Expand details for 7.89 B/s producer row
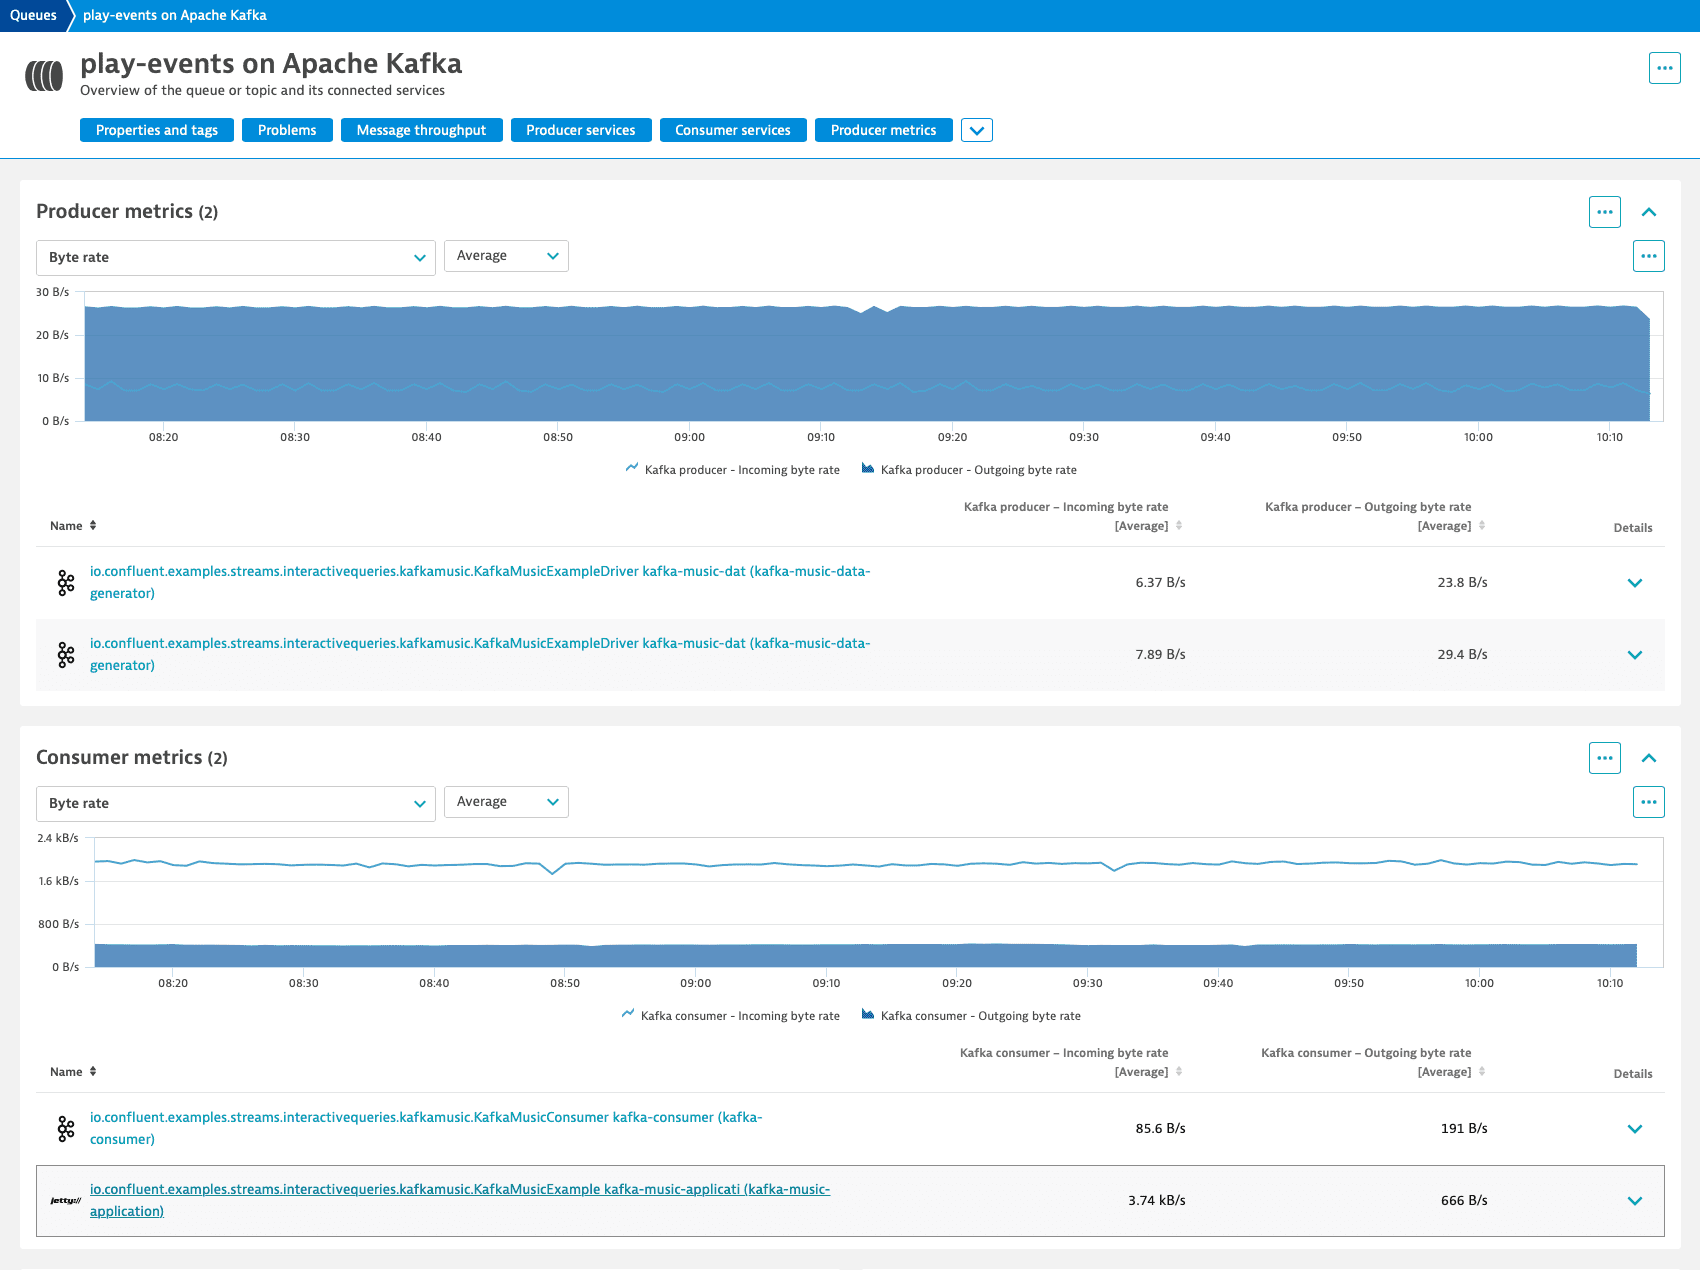 [x=1635, y=655]
